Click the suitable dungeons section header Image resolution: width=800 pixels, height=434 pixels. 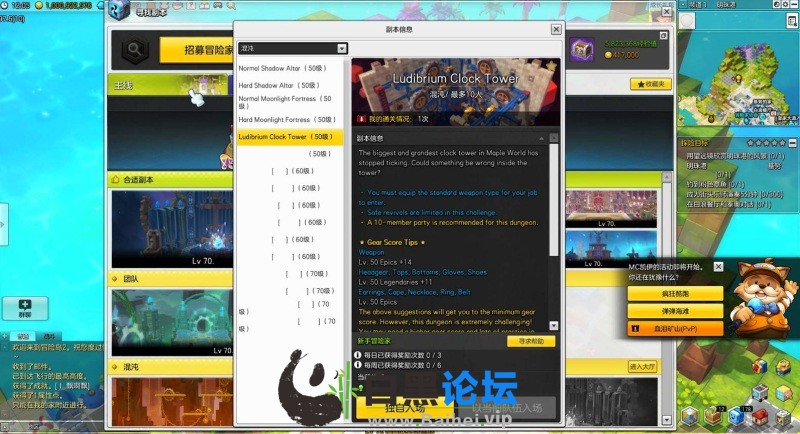tap(171, 180)
